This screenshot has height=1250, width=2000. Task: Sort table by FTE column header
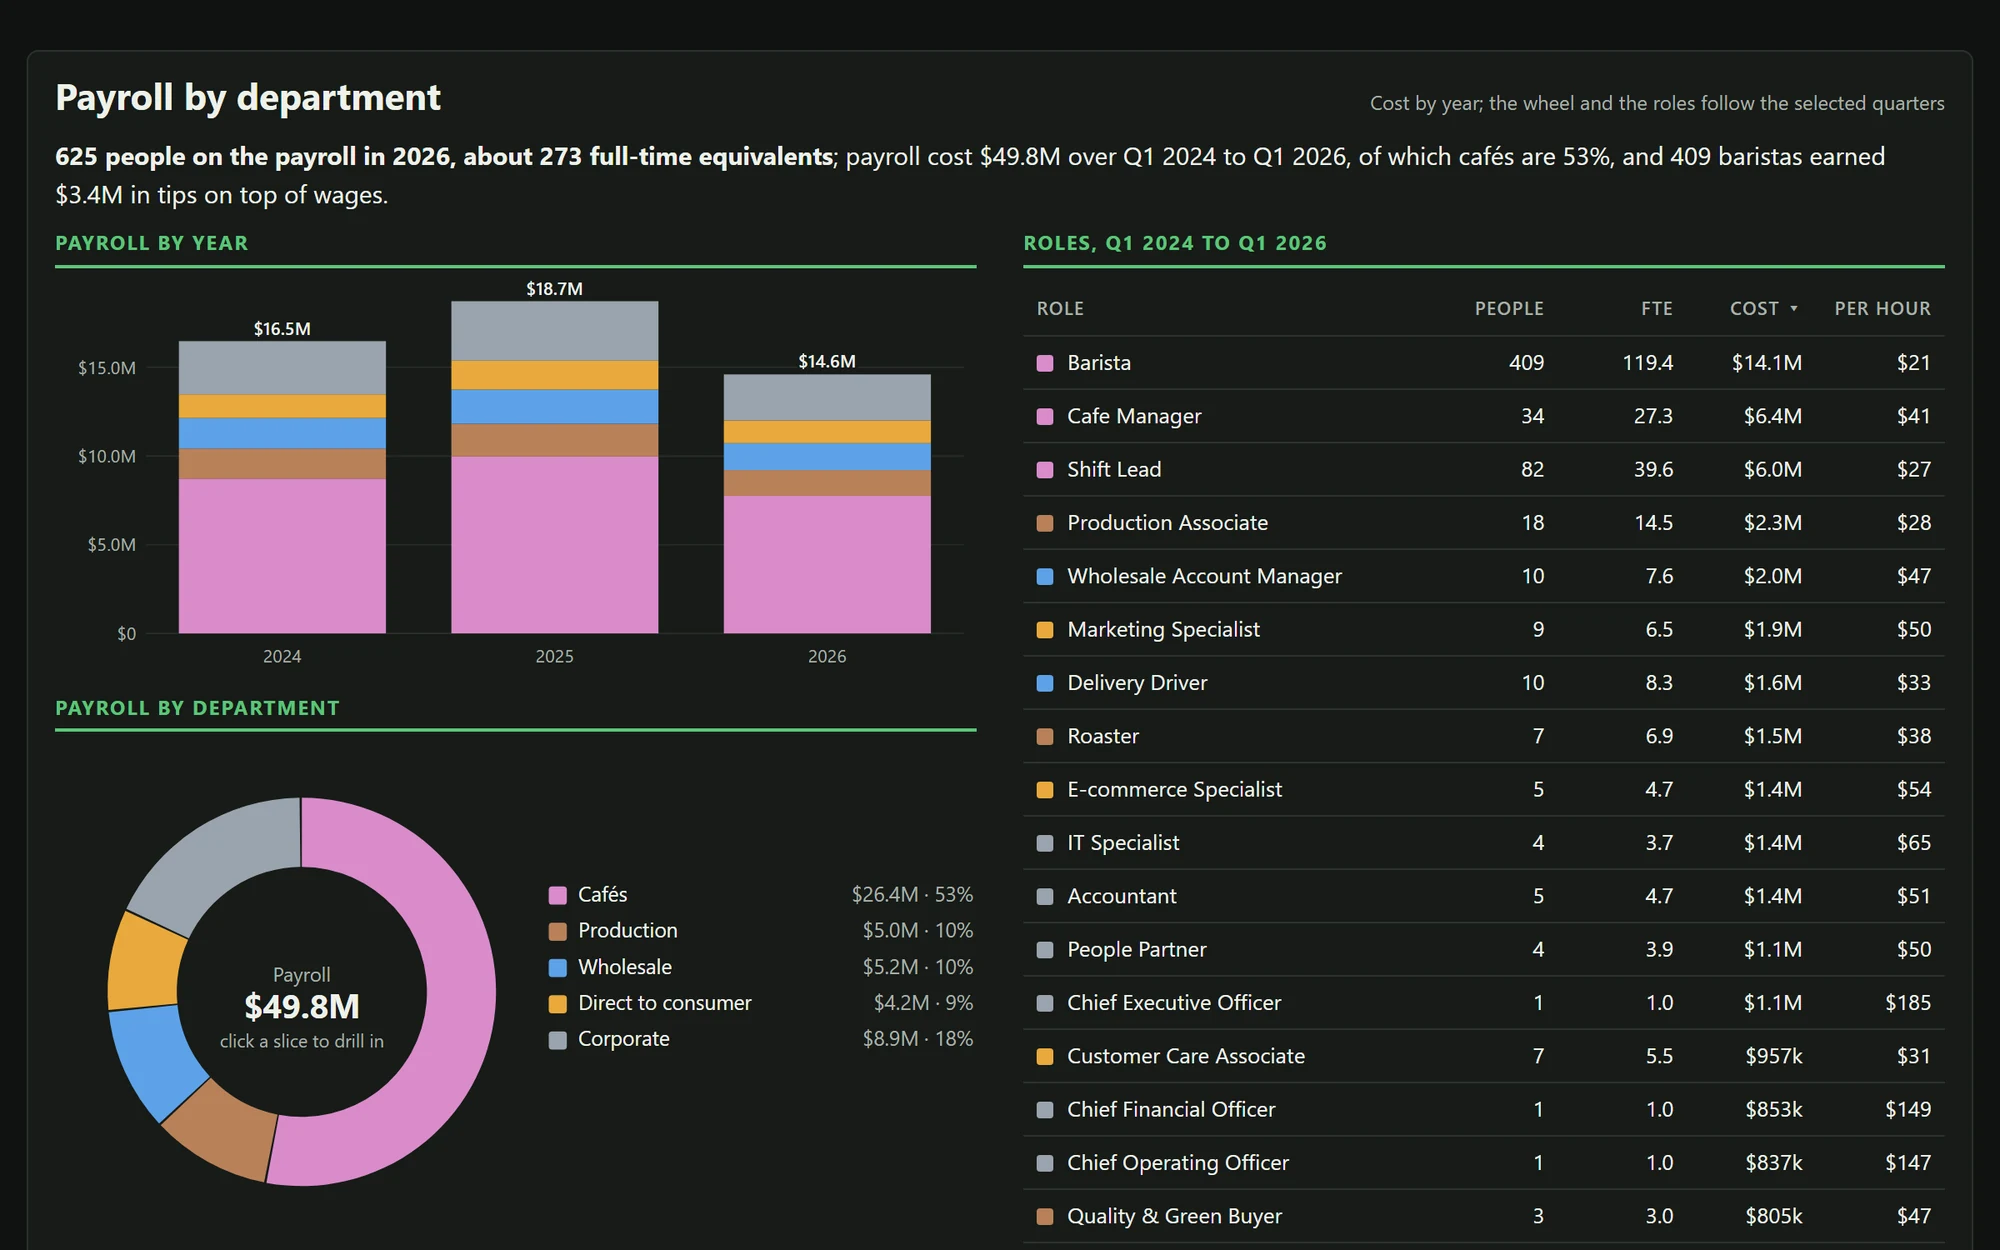(1656, 309)
